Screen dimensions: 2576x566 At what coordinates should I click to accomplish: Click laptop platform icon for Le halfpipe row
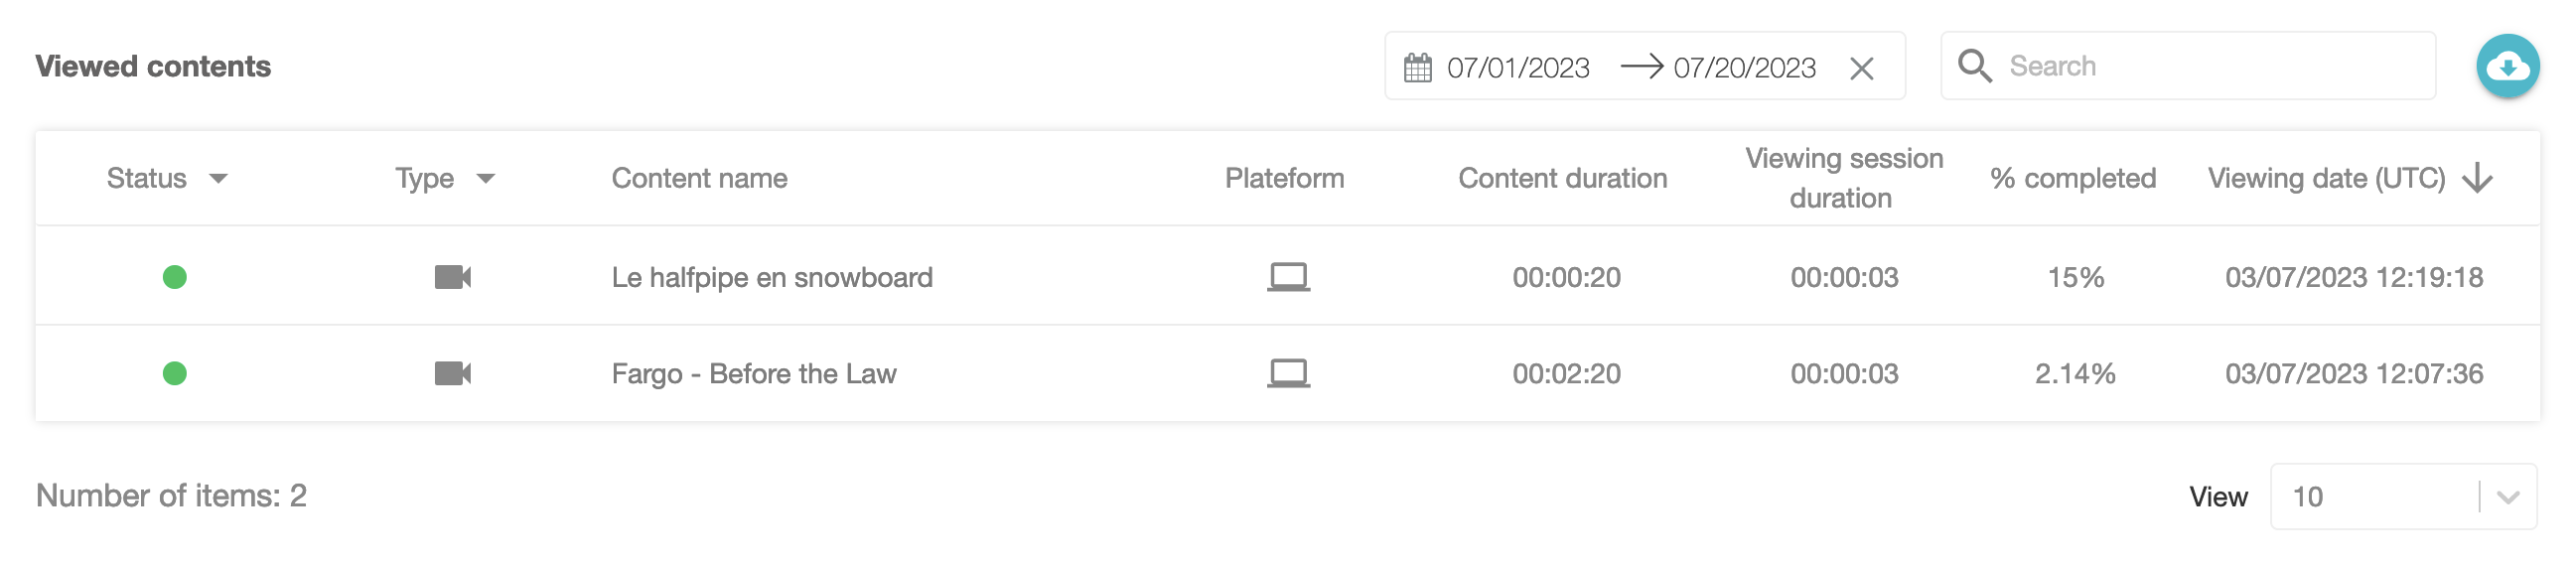click(x=1288, y=277)
